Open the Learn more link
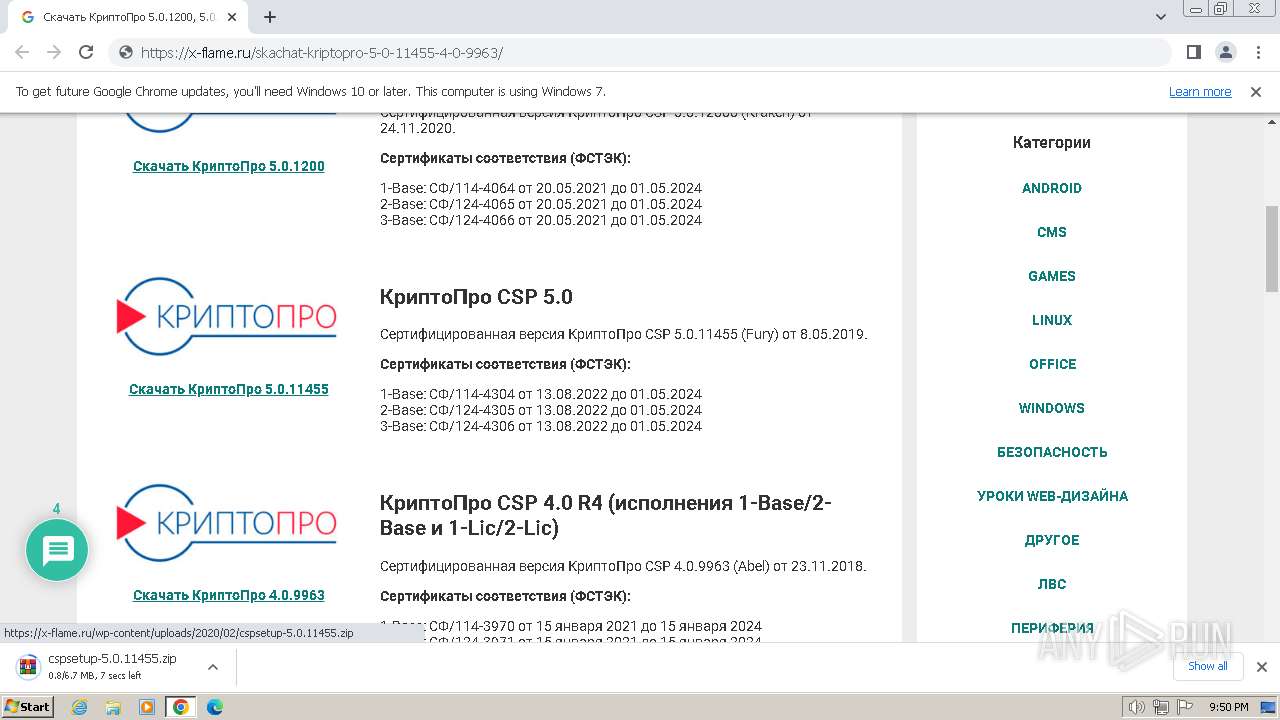 1200,91
